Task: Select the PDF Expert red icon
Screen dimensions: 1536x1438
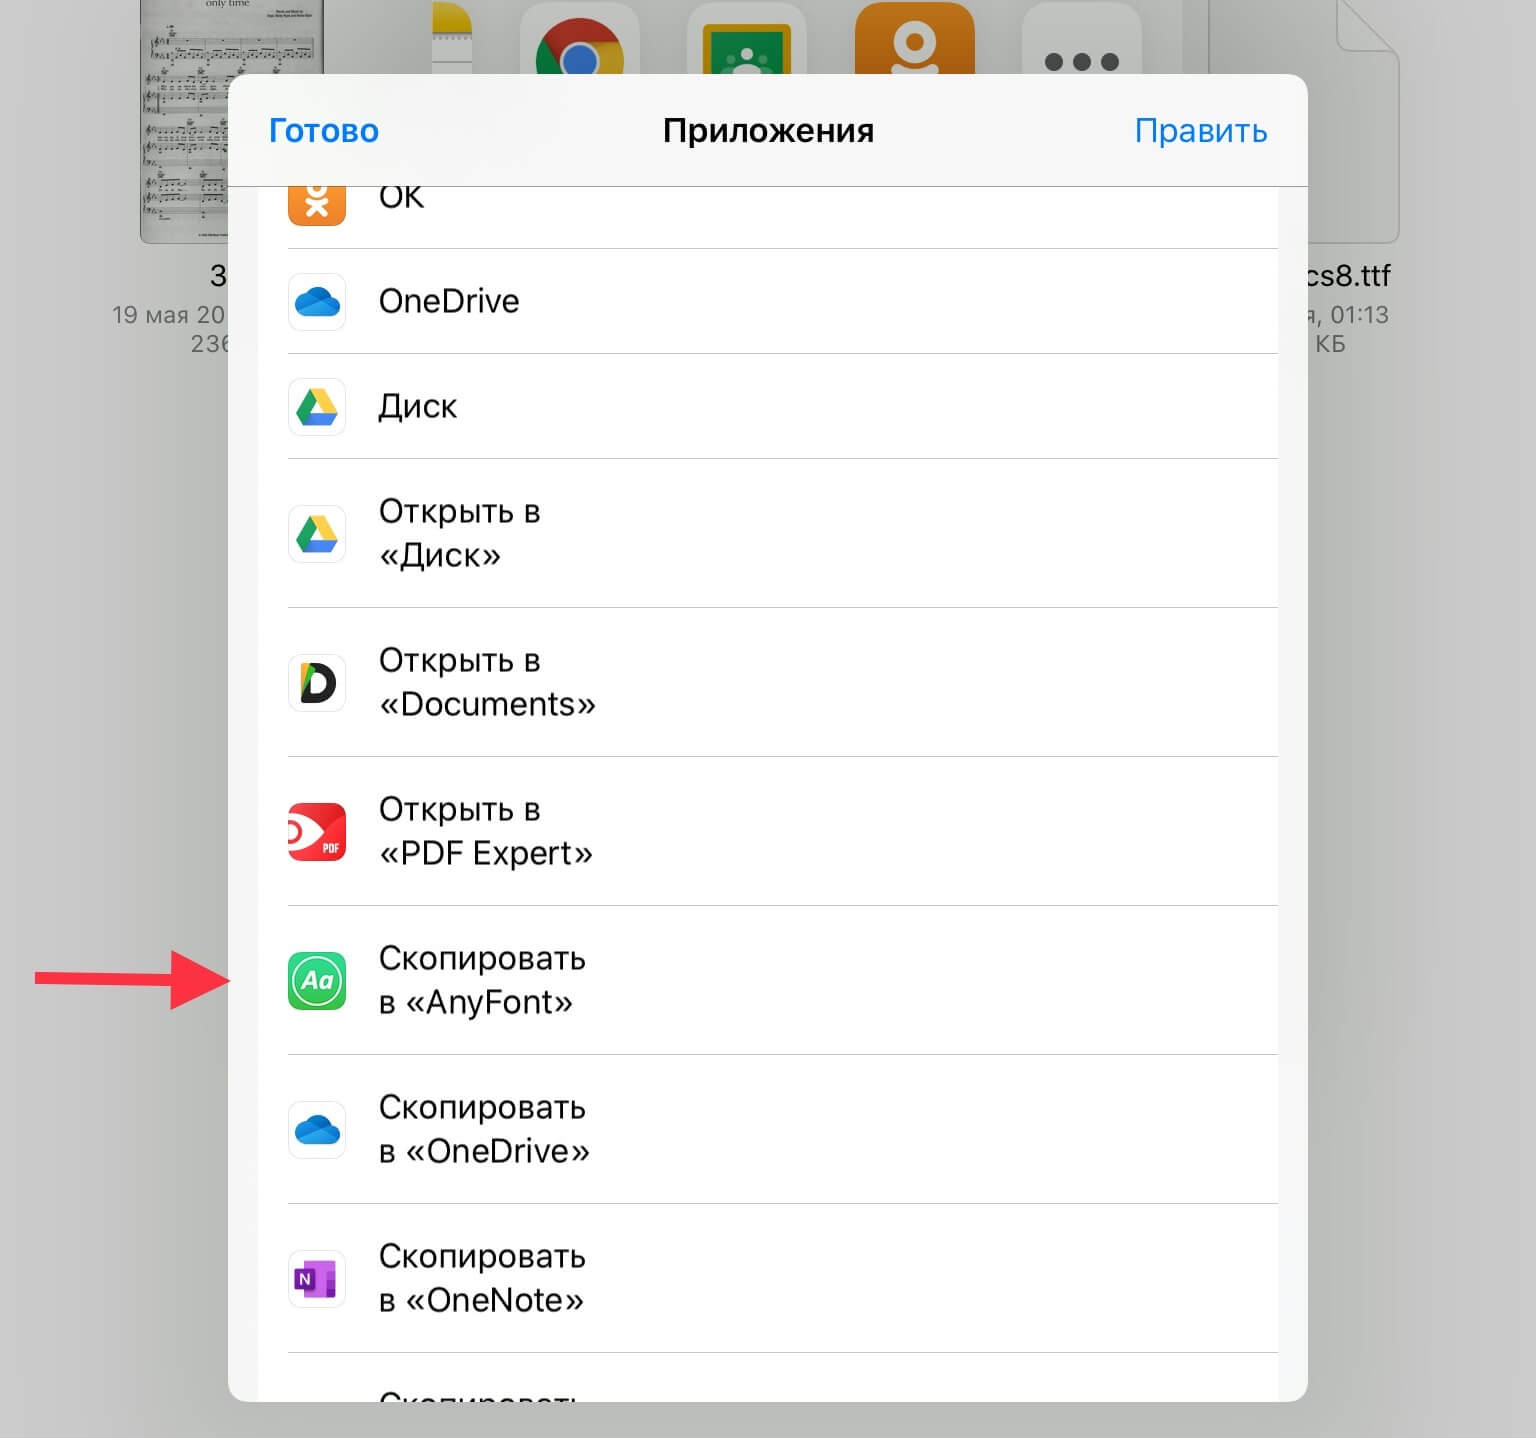Action: click(317, 831)
